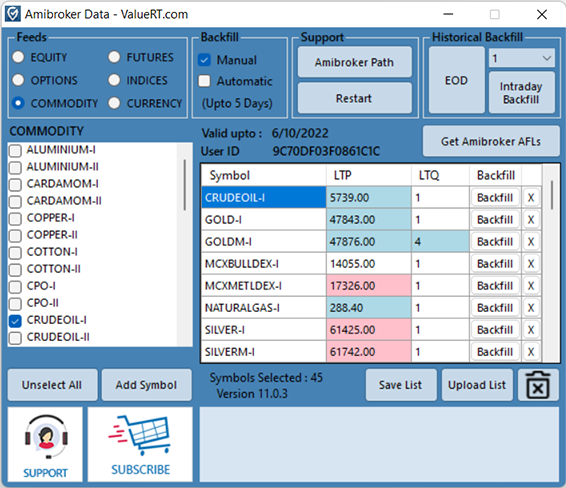Enable the Automatic backfill checkbox
This screenshot has width=566, height=488.
pos(204,81)
